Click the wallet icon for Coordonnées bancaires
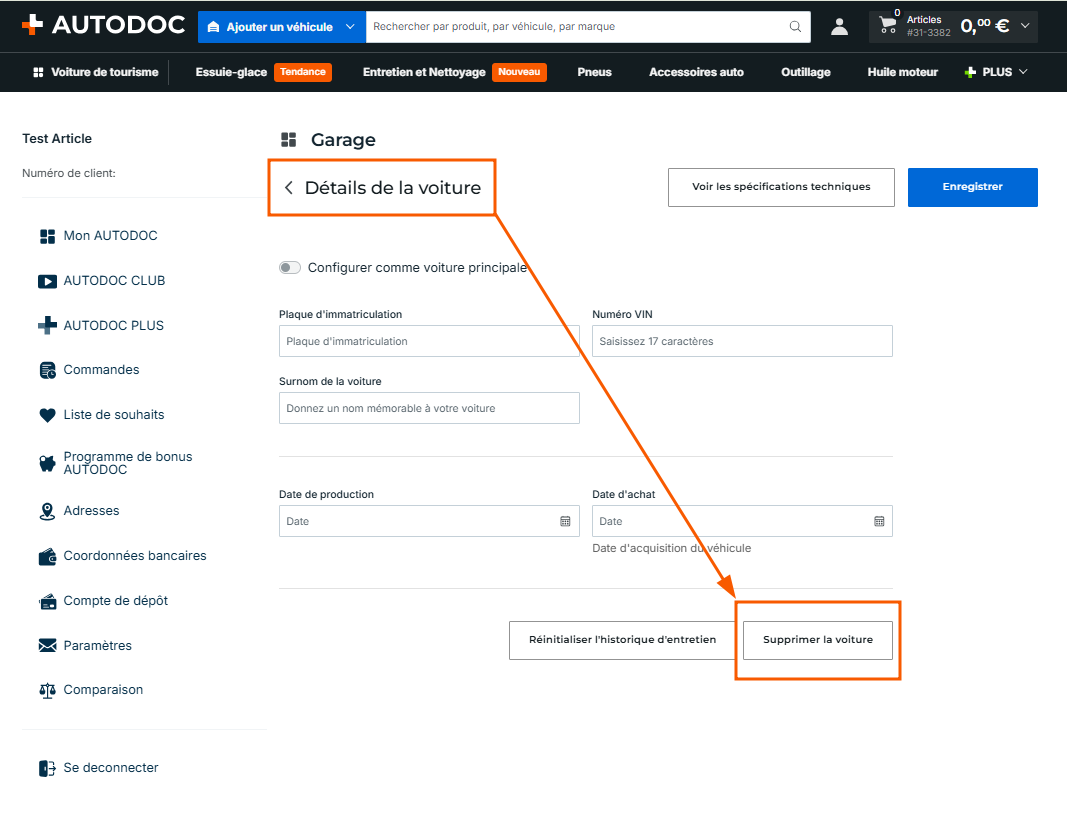 [x=47, y=556]
